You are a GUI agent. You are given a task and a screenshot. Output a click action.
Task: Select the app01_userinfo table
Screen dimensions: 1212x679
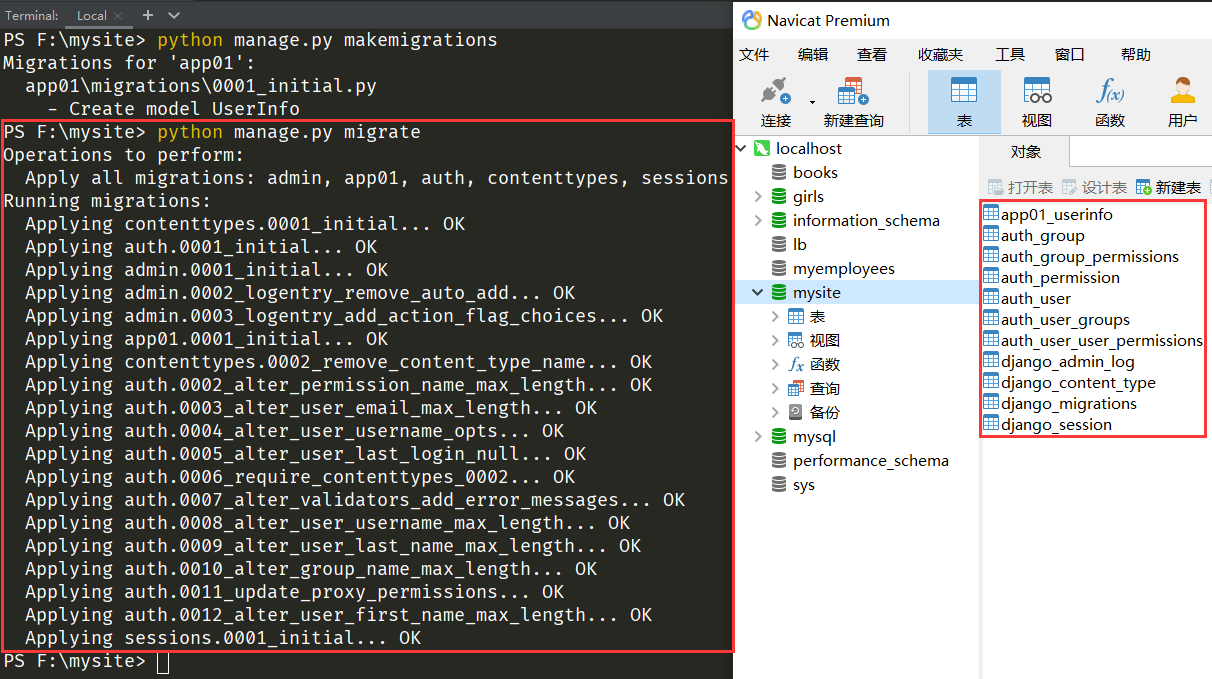pos(1056,215)
